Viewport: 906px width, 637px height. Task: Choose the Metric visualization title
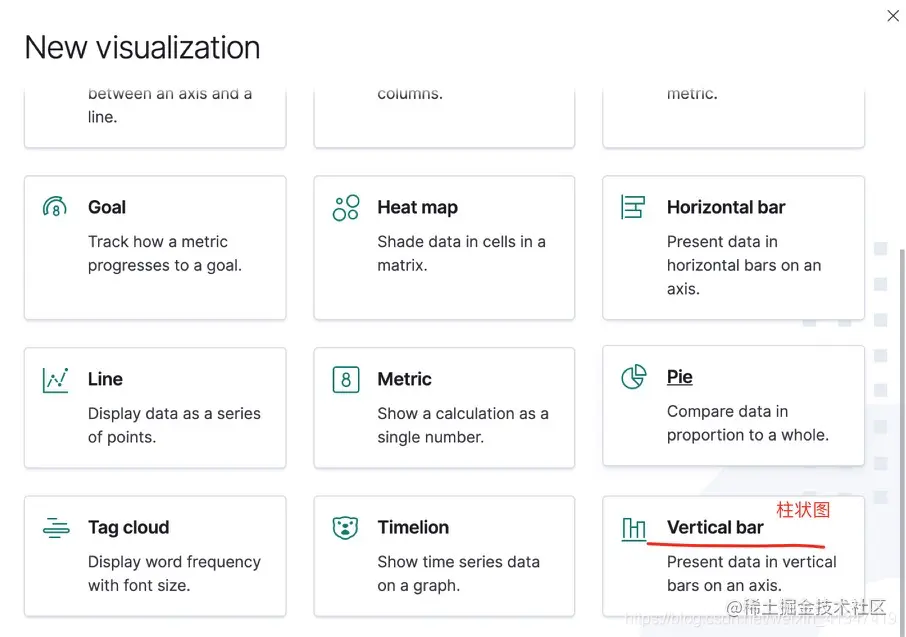coord(404,379)
